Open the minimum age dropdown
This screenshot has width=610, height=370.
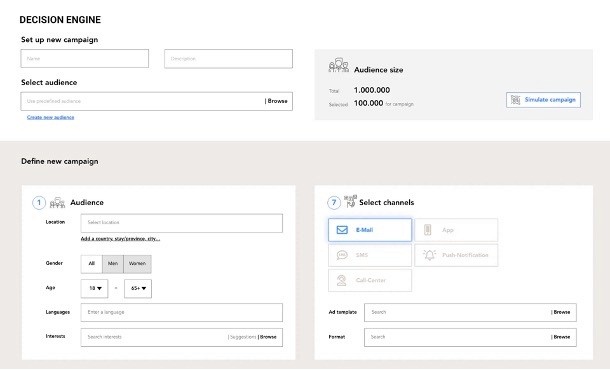pyautogui.click(x=95, y=289)
